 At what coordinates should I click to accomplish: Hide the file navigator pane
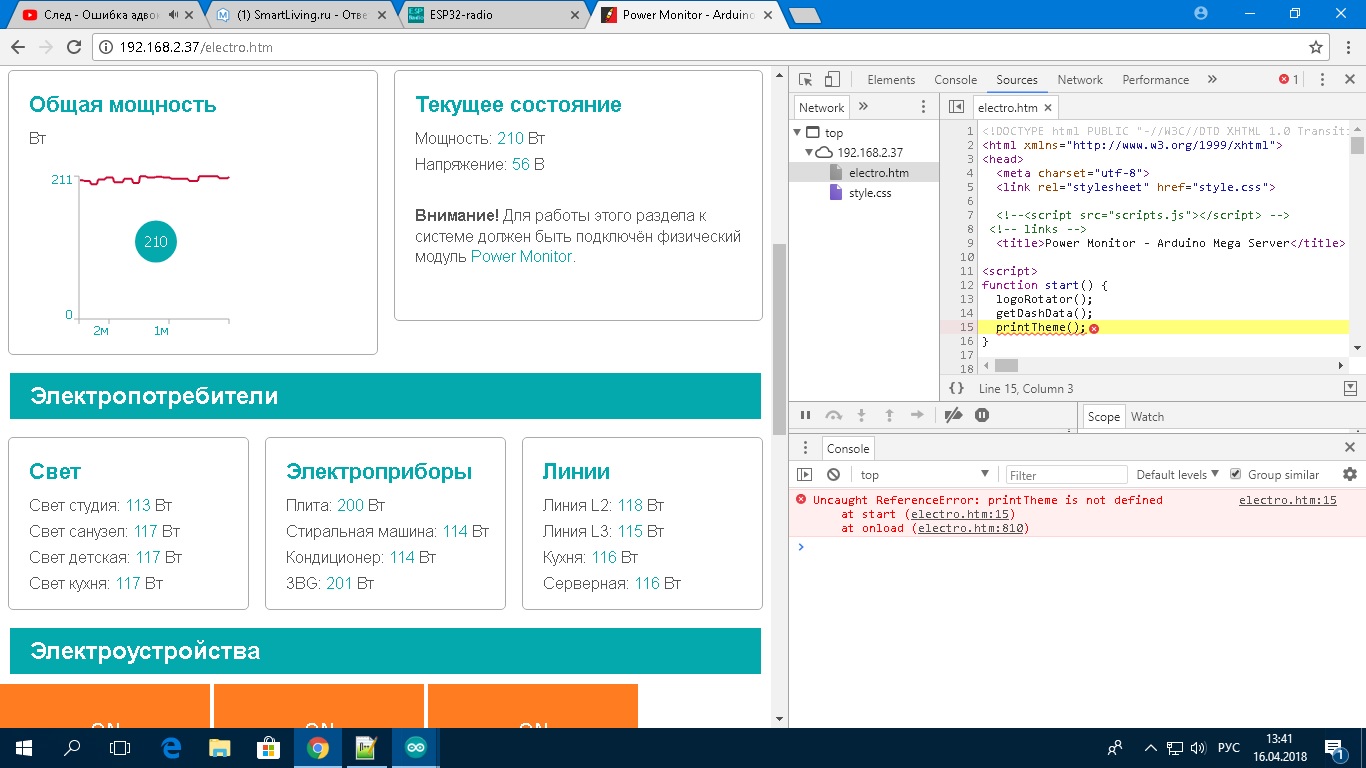[956, 107]
